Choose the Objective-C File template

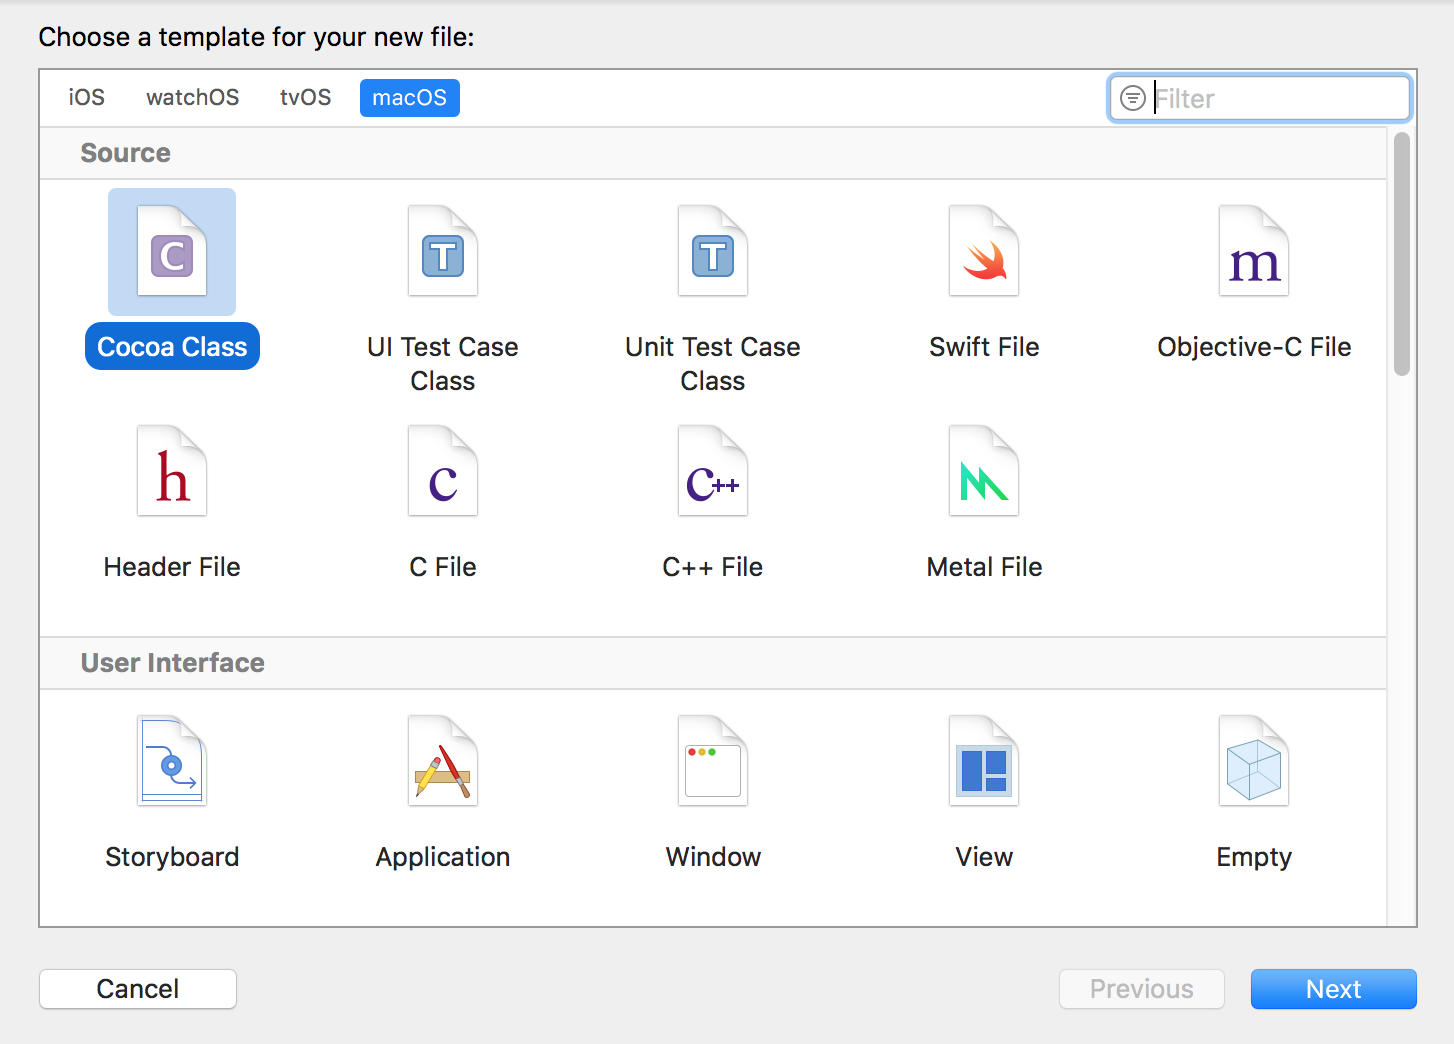click(1254, 252)
